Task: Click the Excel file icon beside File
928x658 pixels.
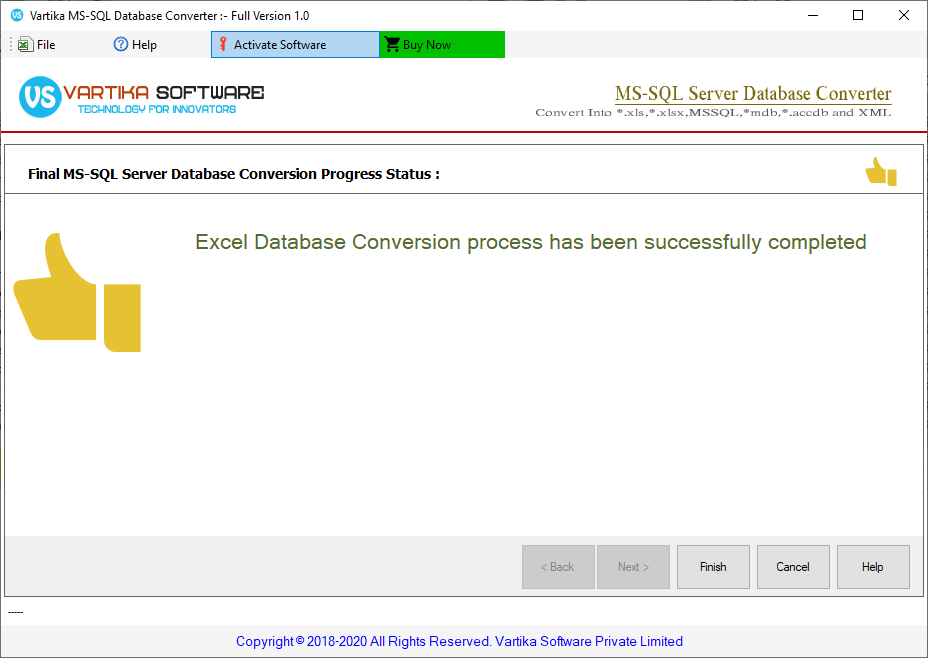Action: click(25, 44)
